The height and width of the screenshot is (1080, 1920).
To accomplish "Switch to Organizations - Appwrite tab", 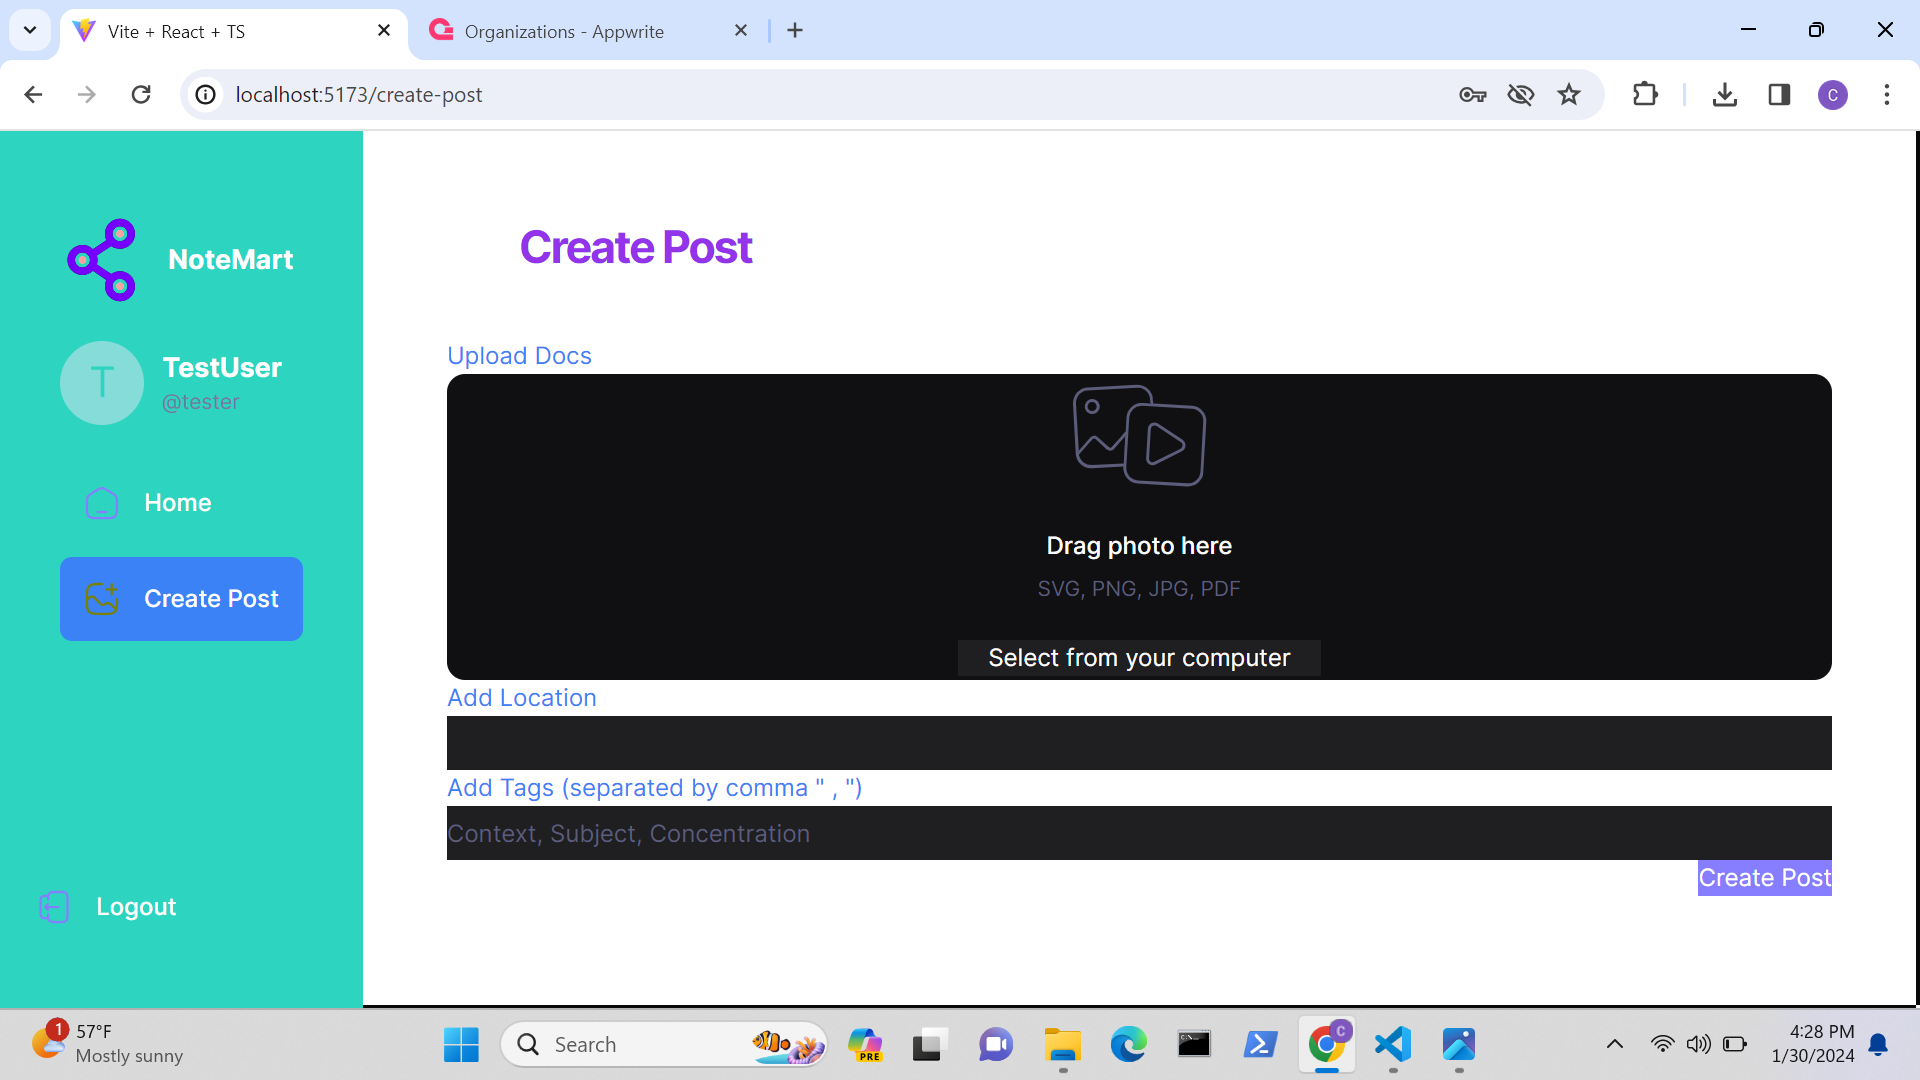I will coord(564,31).
